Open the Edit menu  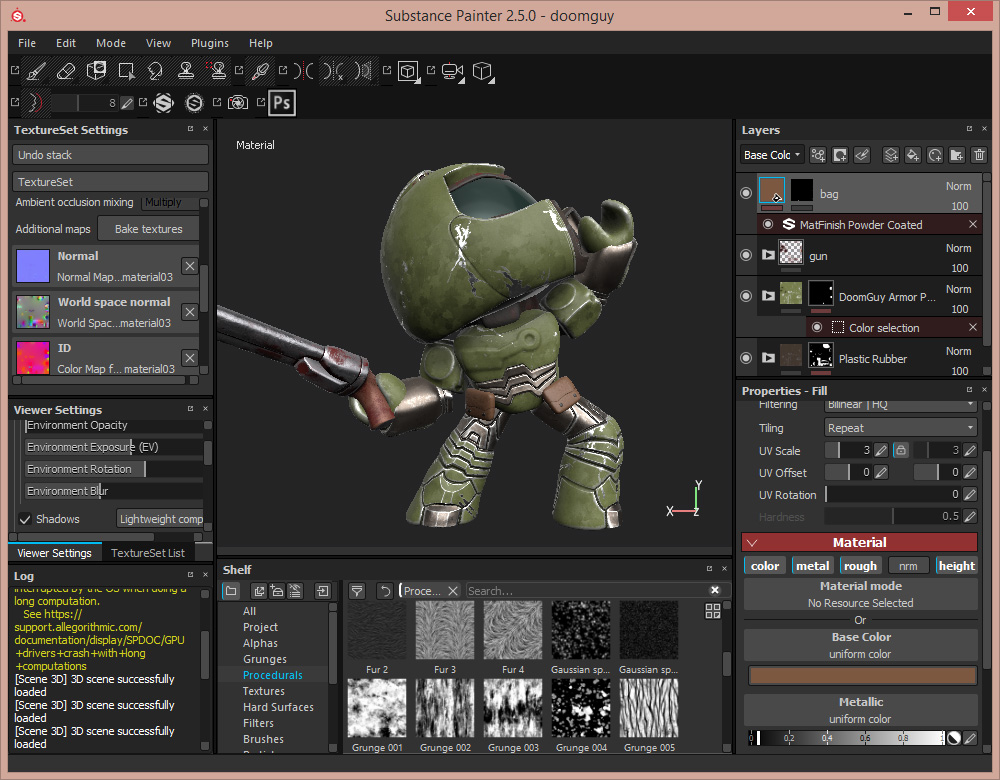click(66, 43)
